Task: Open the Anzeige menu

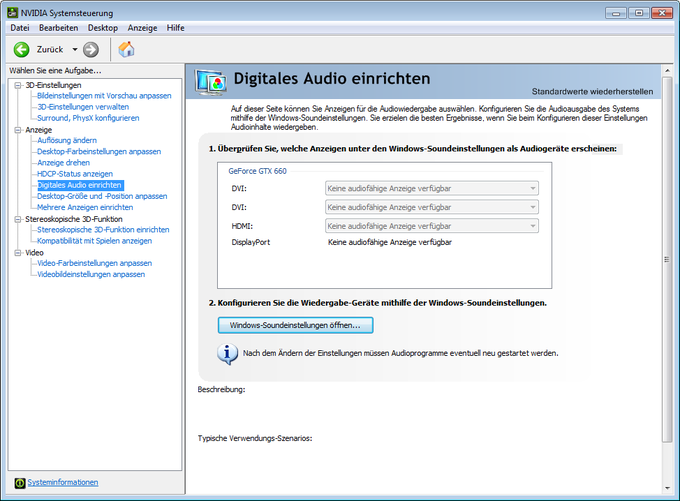Action: pos(142,28)
